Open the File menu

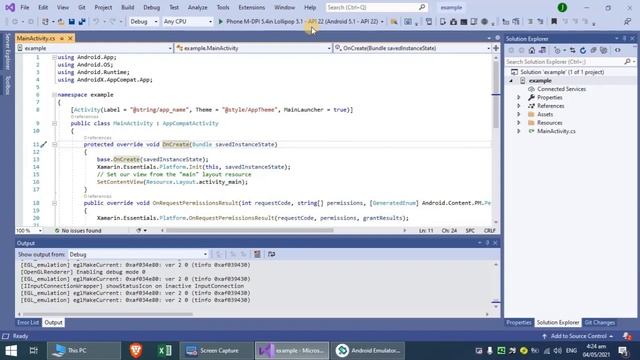coord(25,7)
